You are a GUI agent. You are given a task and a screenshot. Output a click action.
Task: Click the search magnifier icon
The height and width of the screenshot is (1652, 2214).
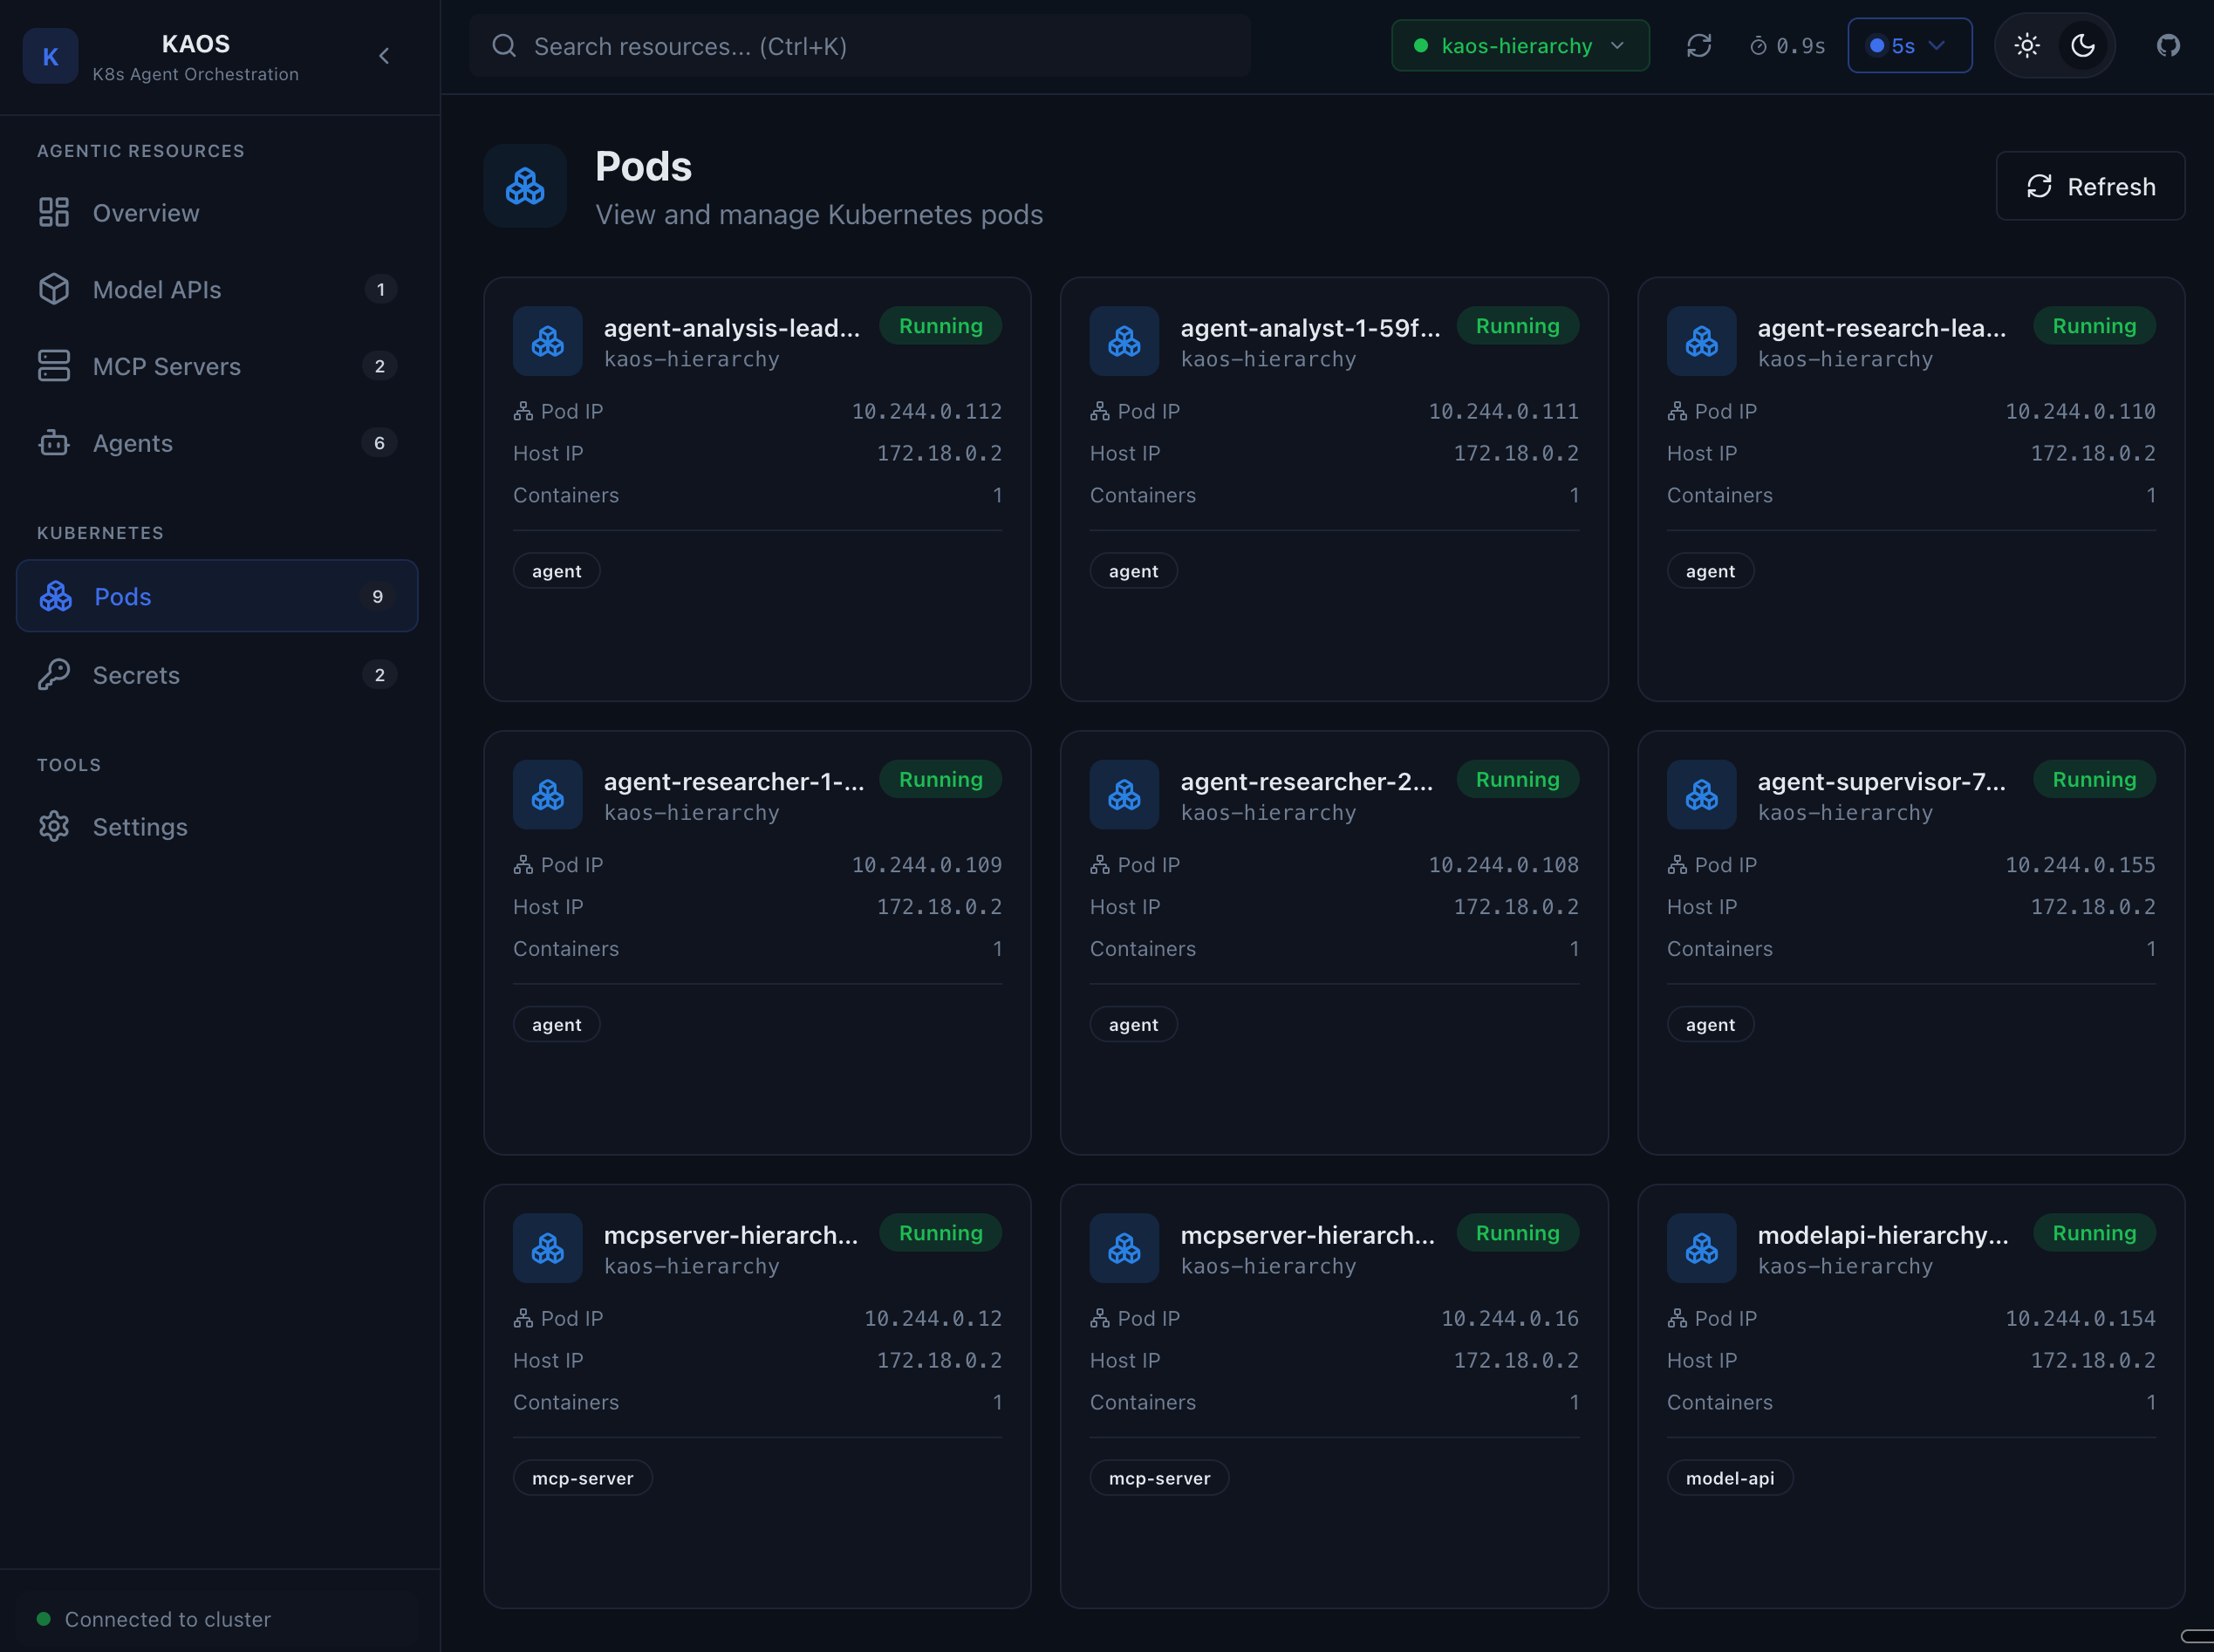pyautogui.click(x=504, y=46)
